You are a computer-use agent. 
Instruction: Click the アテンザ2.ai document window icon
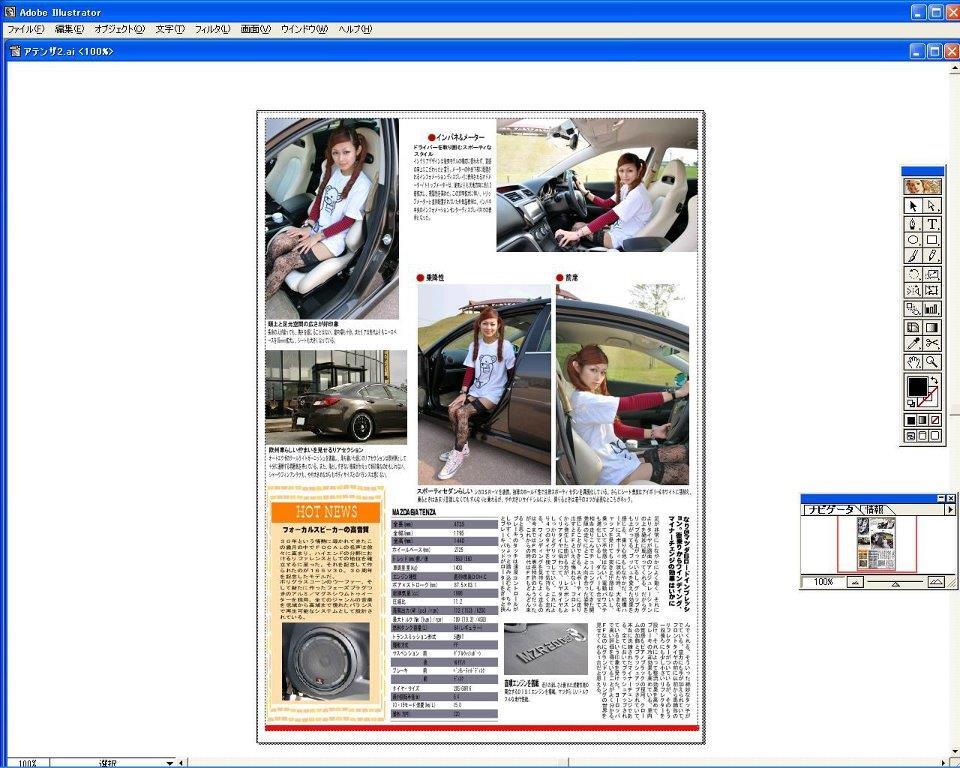(x=15, y=51)
